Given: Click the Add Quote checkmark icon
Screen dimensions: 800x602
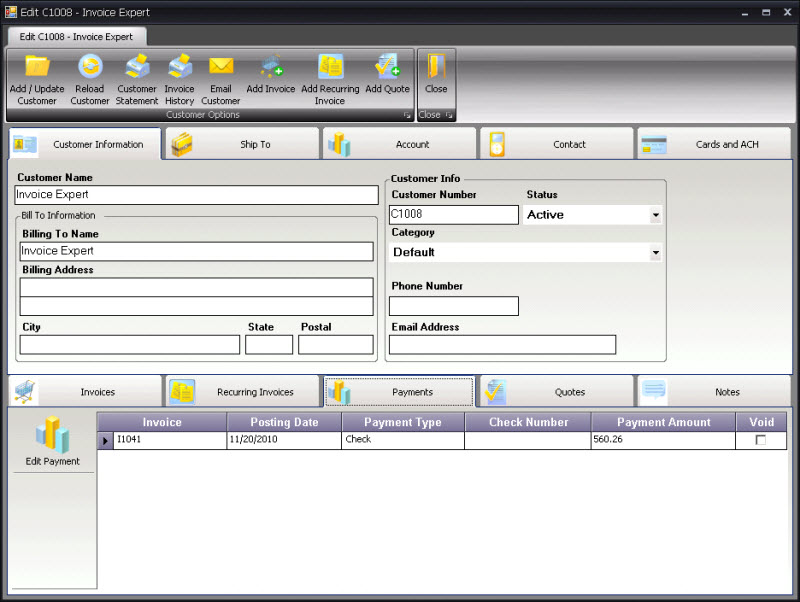Looking at the screenshot, I should 387,66.
